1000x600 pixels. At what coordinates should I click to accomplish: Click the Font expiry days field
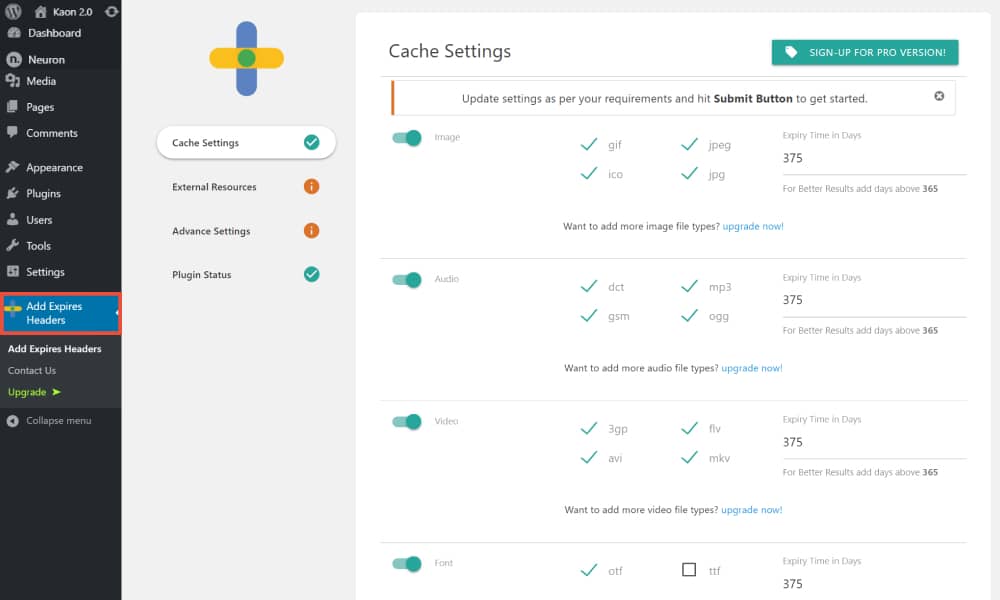(x=874, y=584)
